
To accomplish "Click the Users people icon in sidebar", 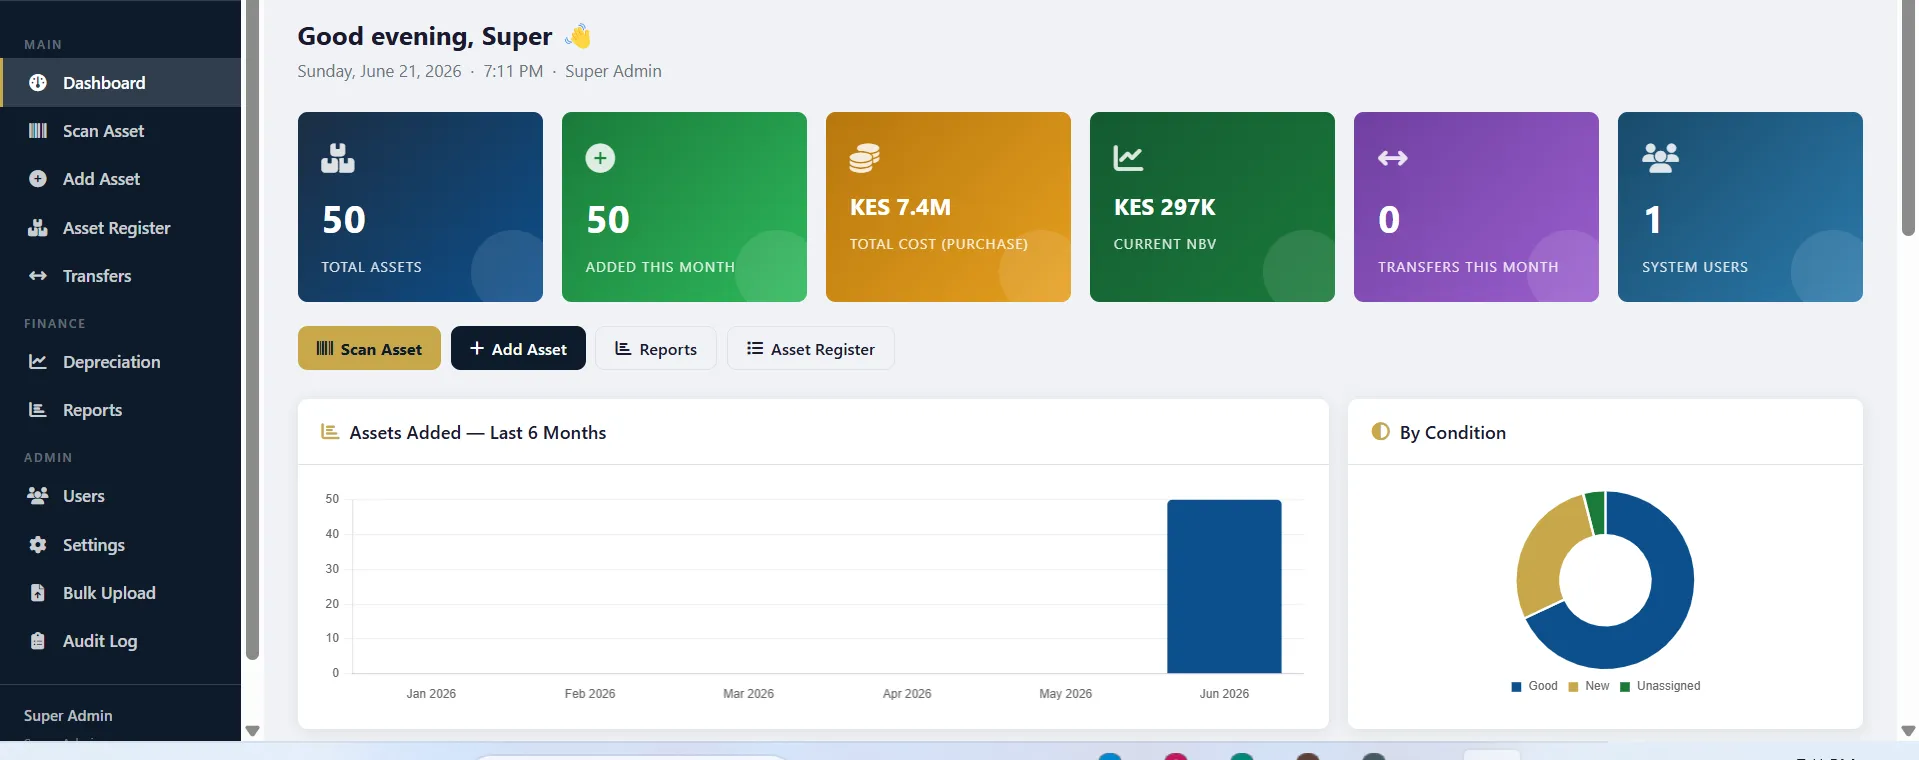I will [x=38, y=496].
